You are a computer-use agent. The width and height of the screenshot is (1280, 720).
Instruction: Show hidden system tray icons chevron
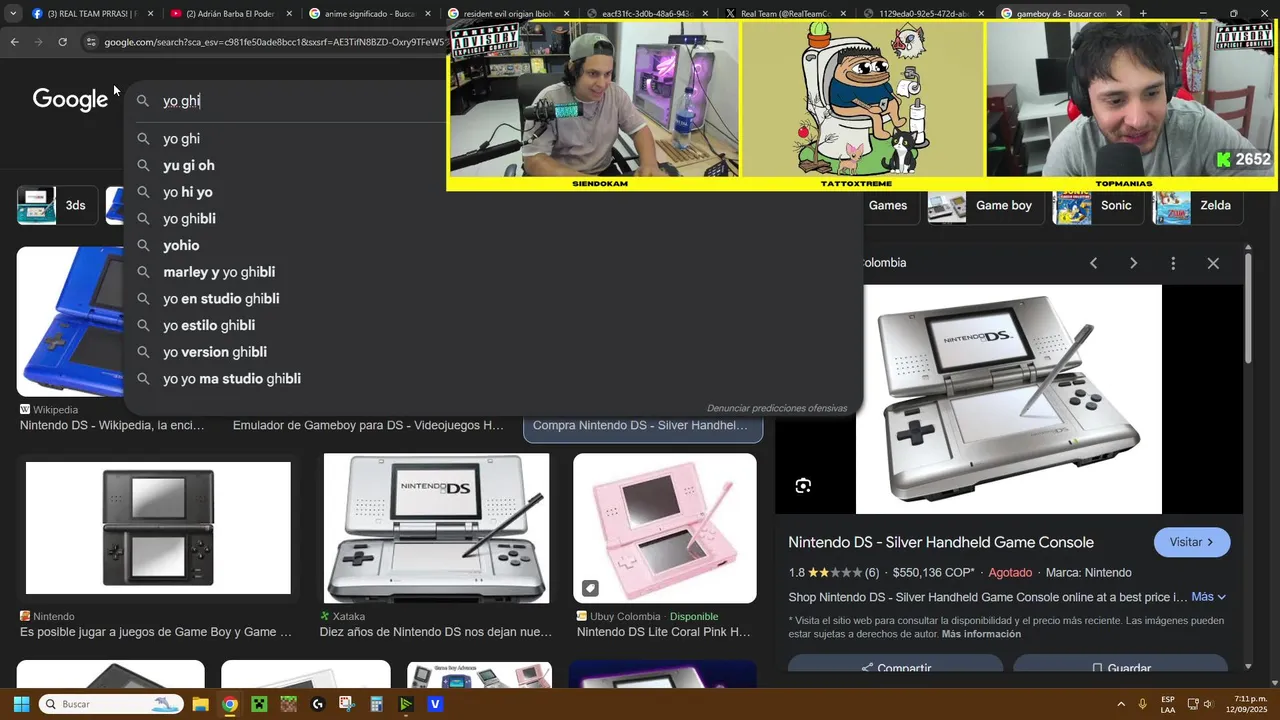[1121, 704]
